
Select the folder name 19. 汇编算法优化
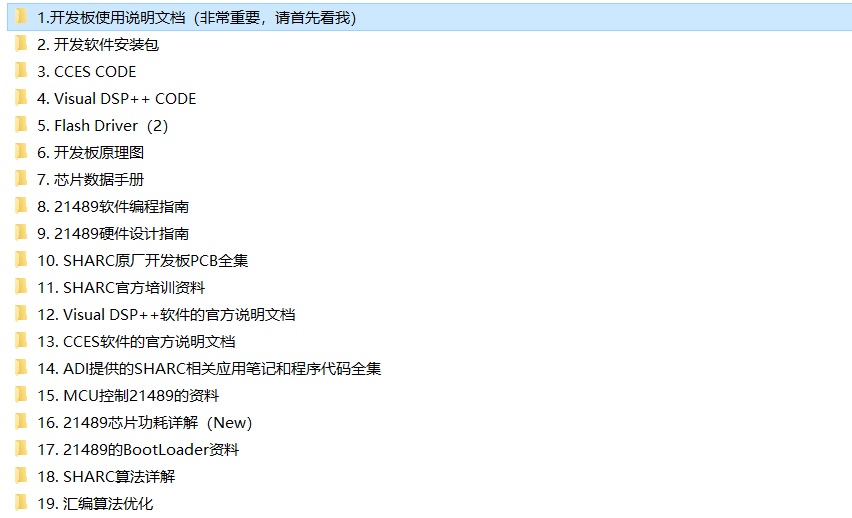95,503
